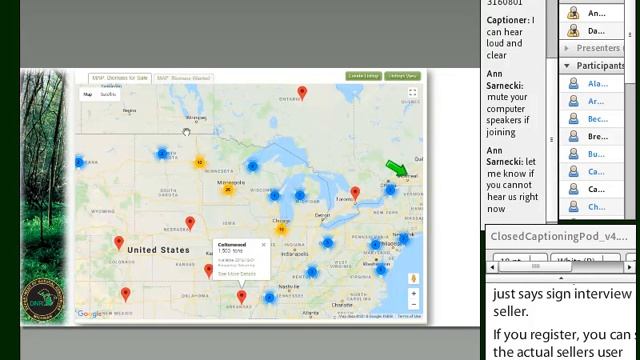The height and width of the screenshot is (360, 640).
Task: Zoom out on the map with minus
Action: tap(413, 304)
